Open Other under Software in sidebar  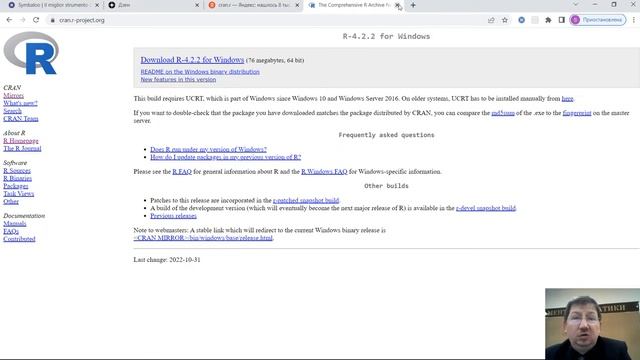click(x=11, y=202)
